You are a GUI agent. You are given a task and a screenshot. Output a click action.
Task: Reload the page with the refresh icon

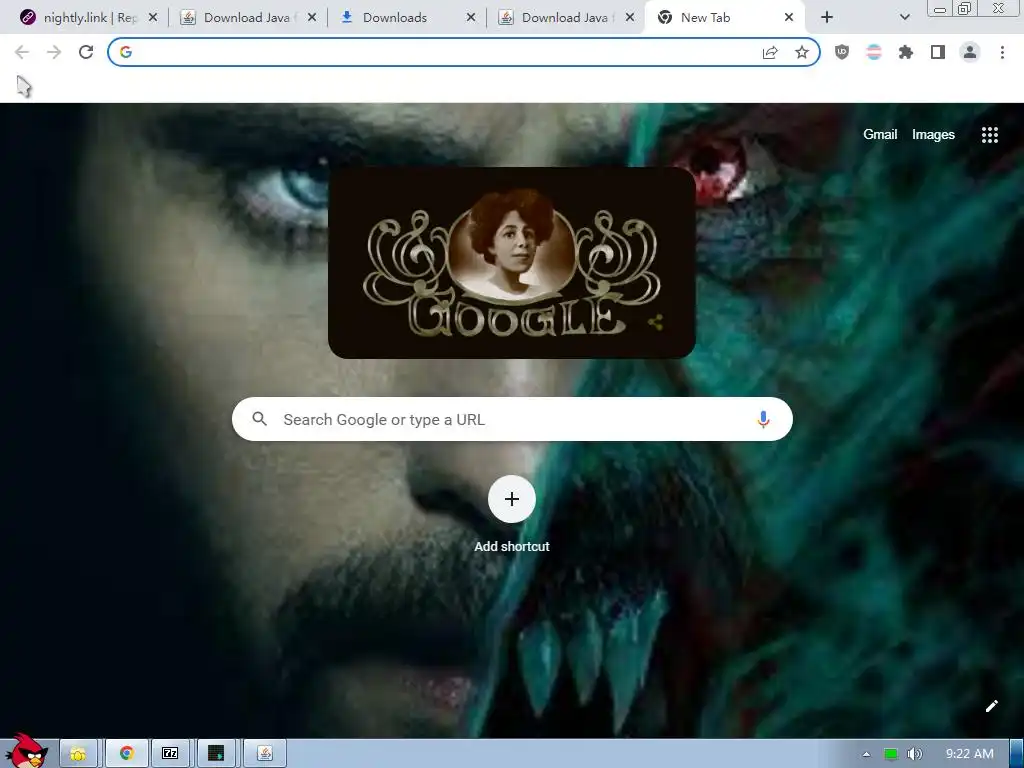86,52
